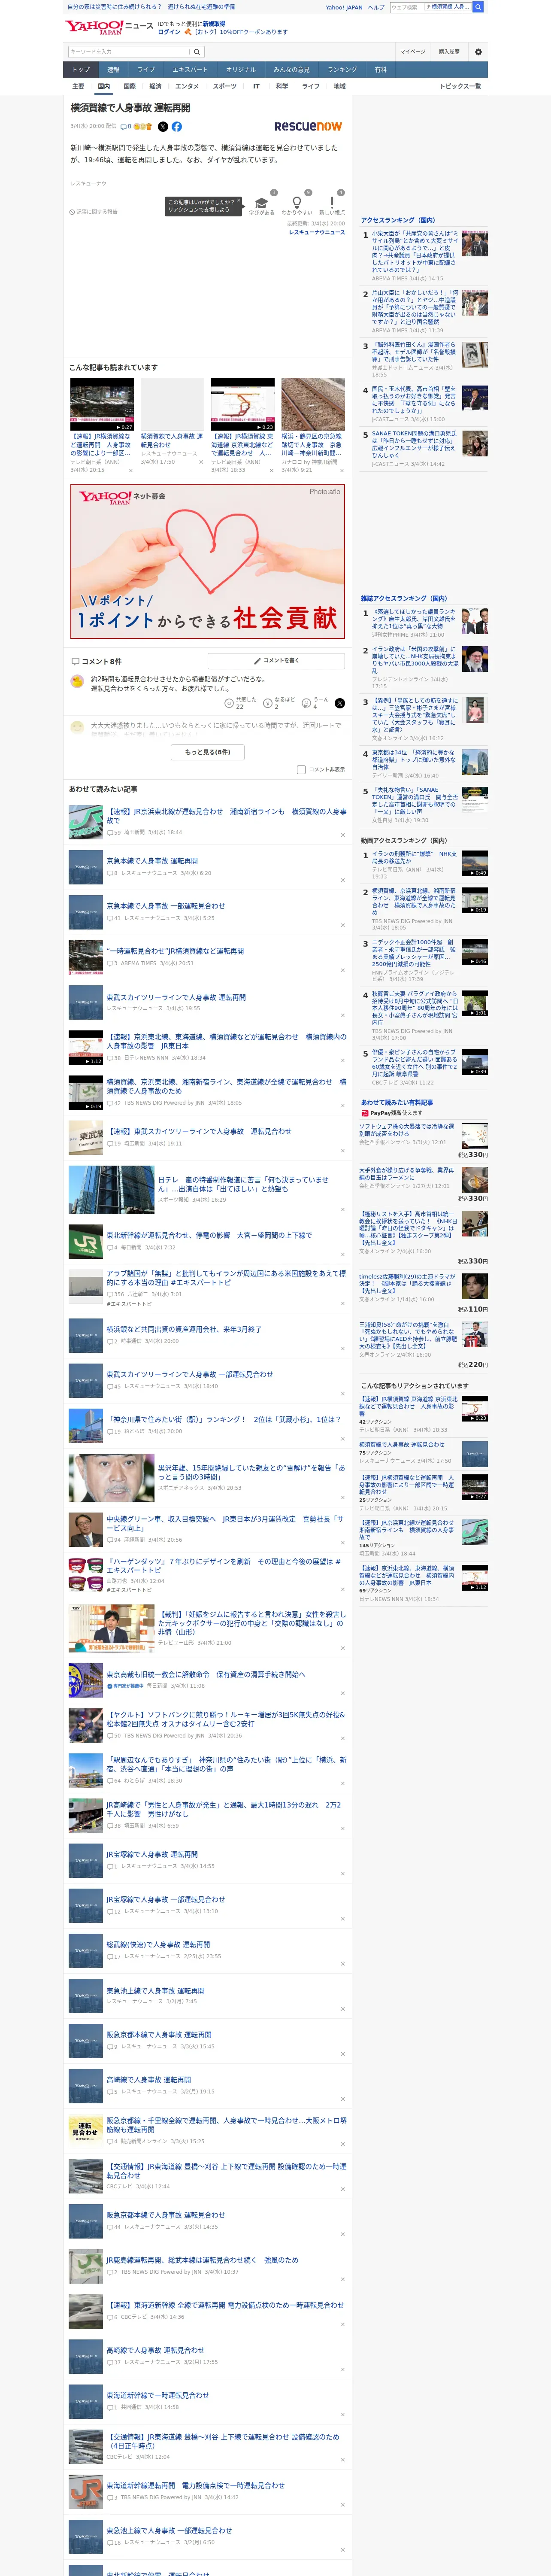Image resolution: width=551 pixels, height=2576 pixels.
Task: Play NHK支局長の解説 ranking video thumbnail
Action: (x=475, y=864)
